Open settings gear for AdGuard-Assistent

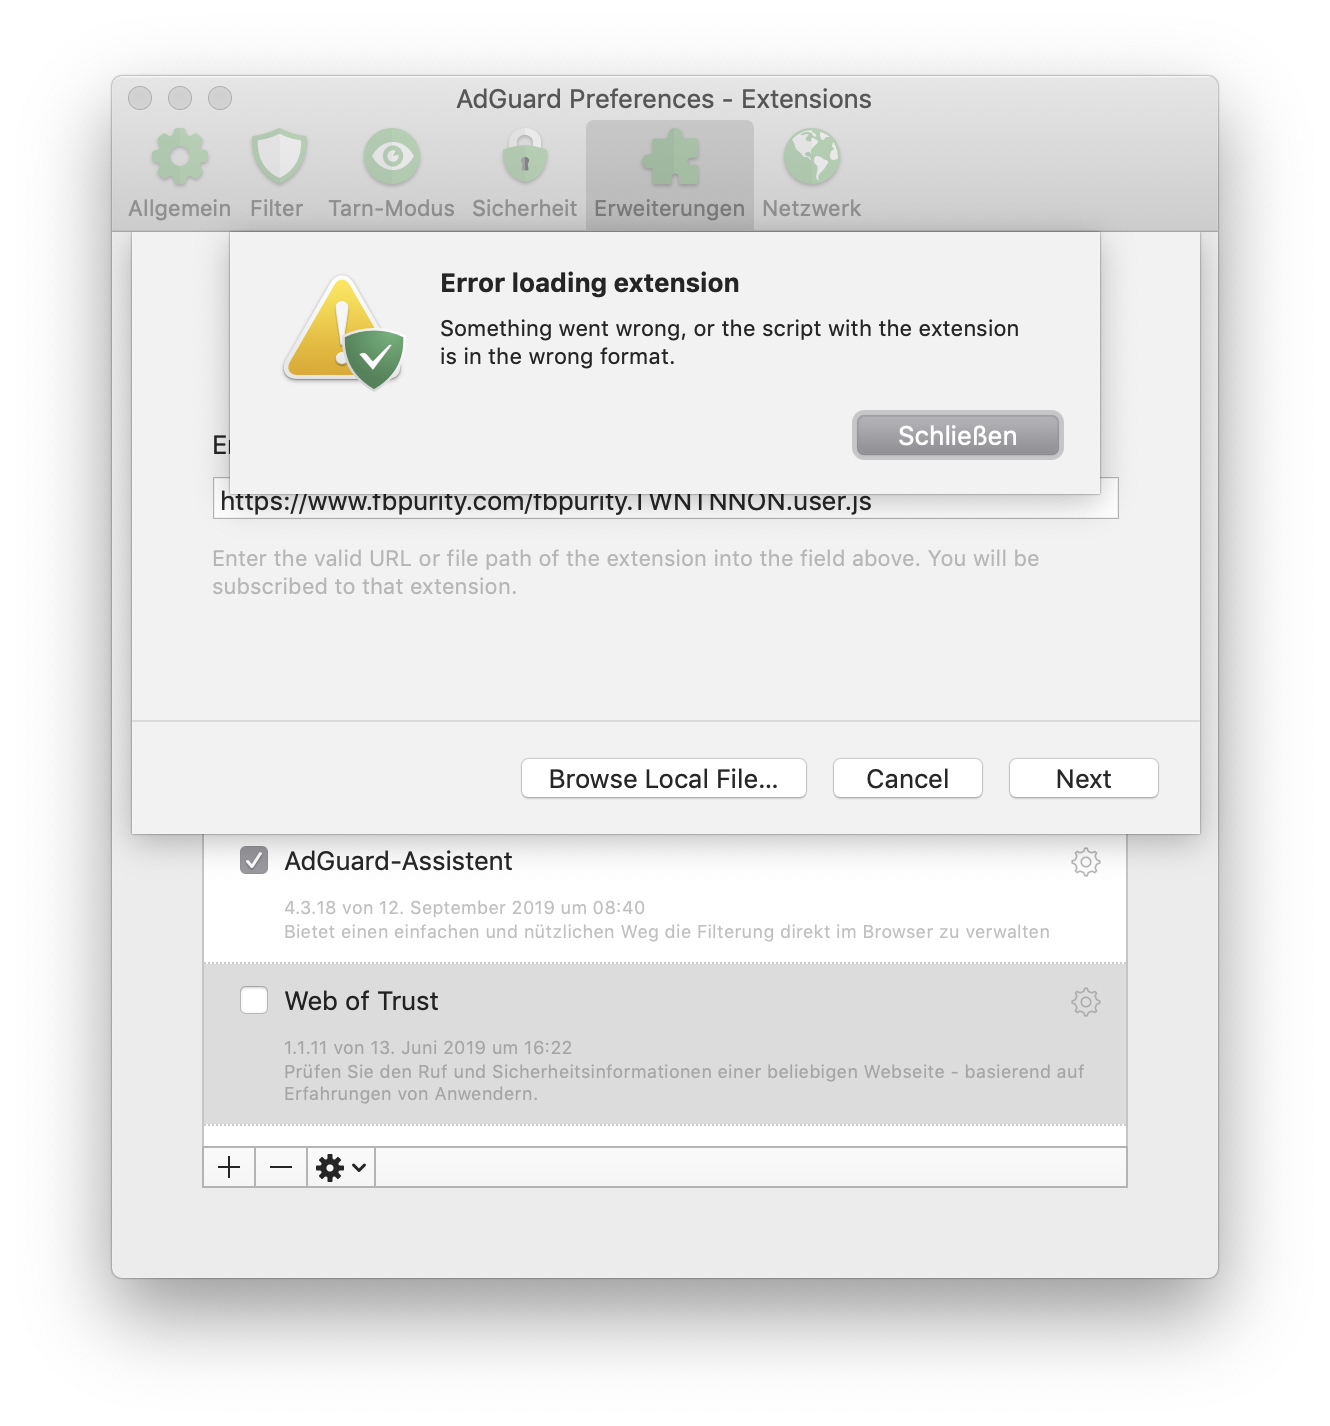point(1085,862)
